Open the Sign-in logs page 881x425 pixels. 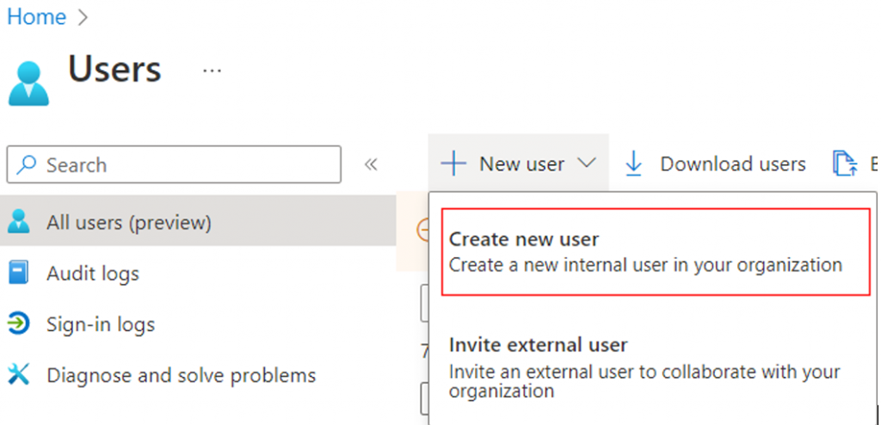coord(100,324)
